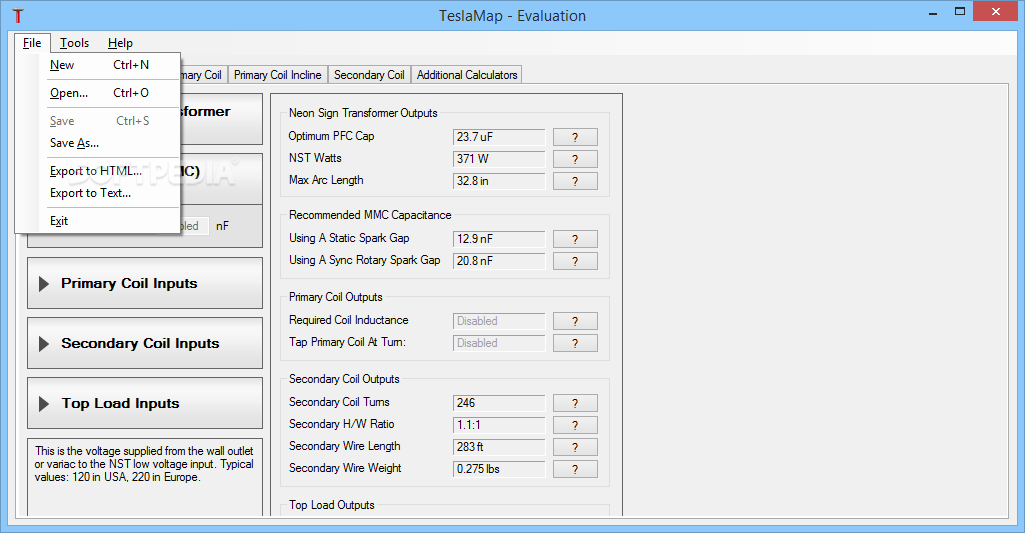
Task: Minimize the TeslaMap window
Action: (x=933, y=12)
